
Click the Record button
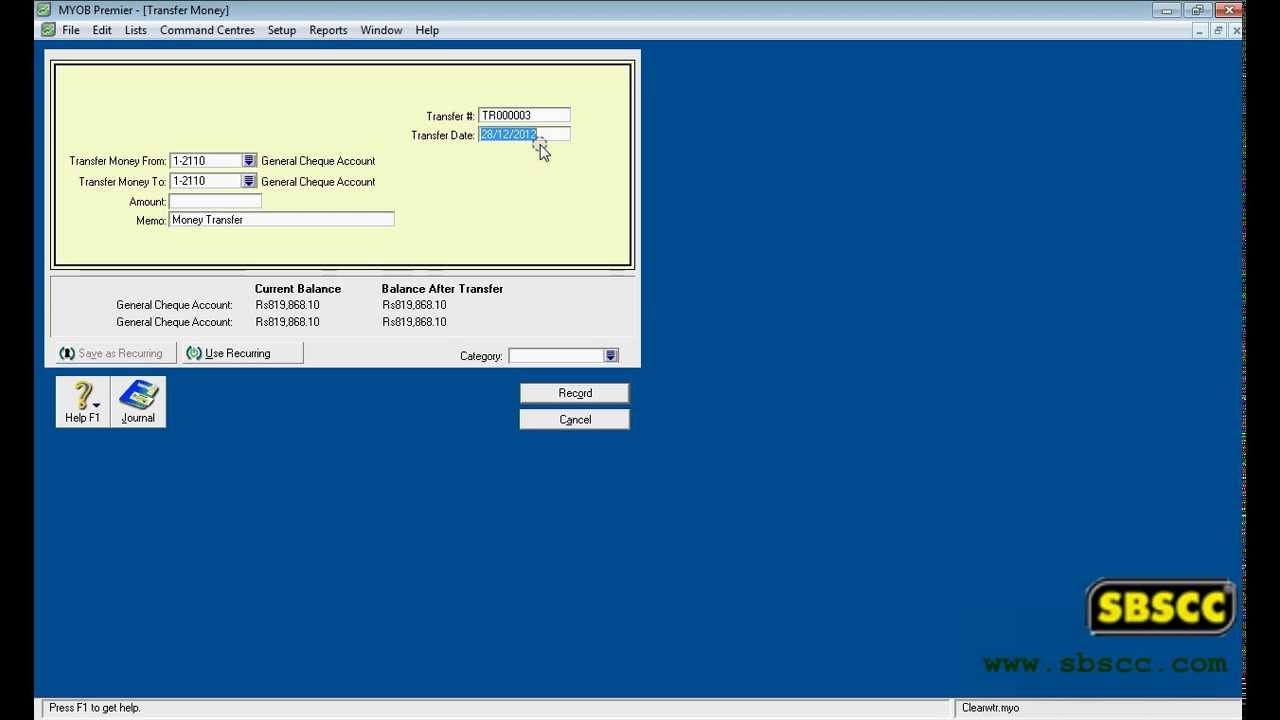tap(575, 393)
